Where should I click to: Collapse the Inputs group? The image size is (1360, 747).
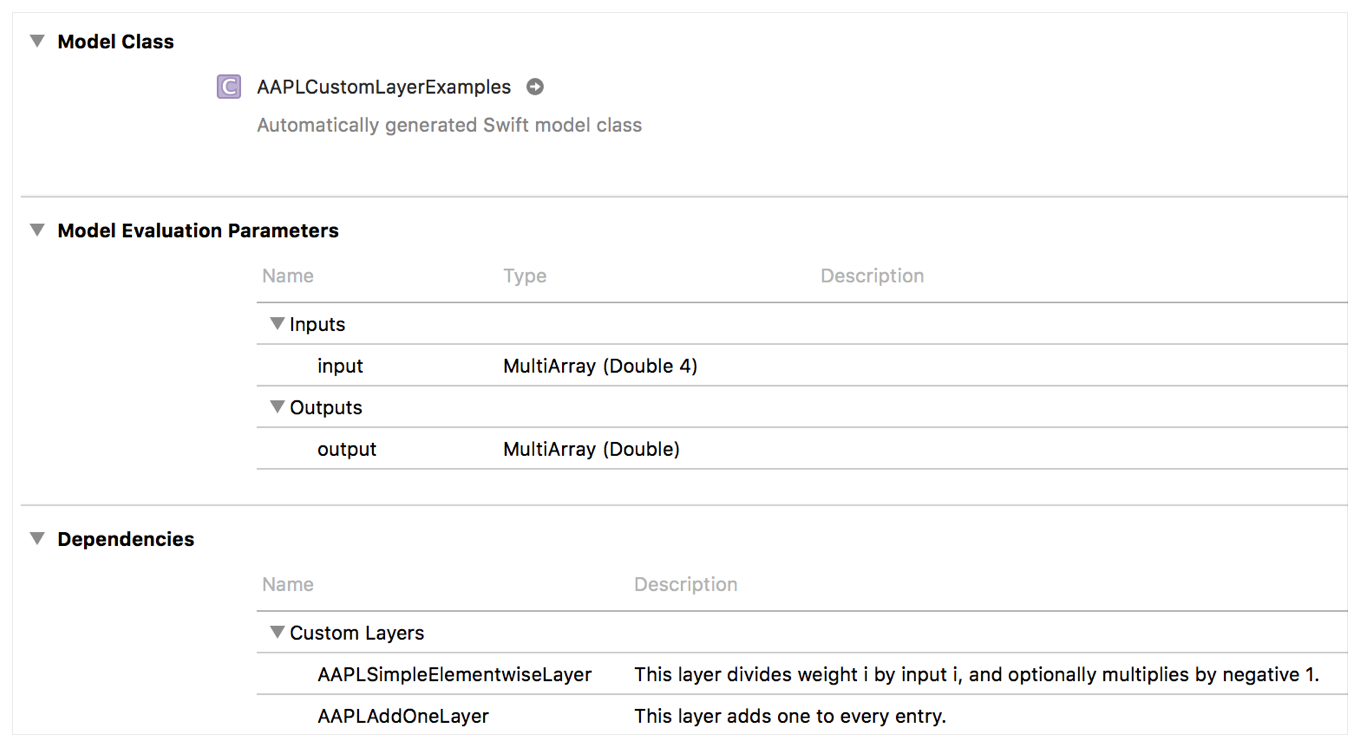point(277,324)
